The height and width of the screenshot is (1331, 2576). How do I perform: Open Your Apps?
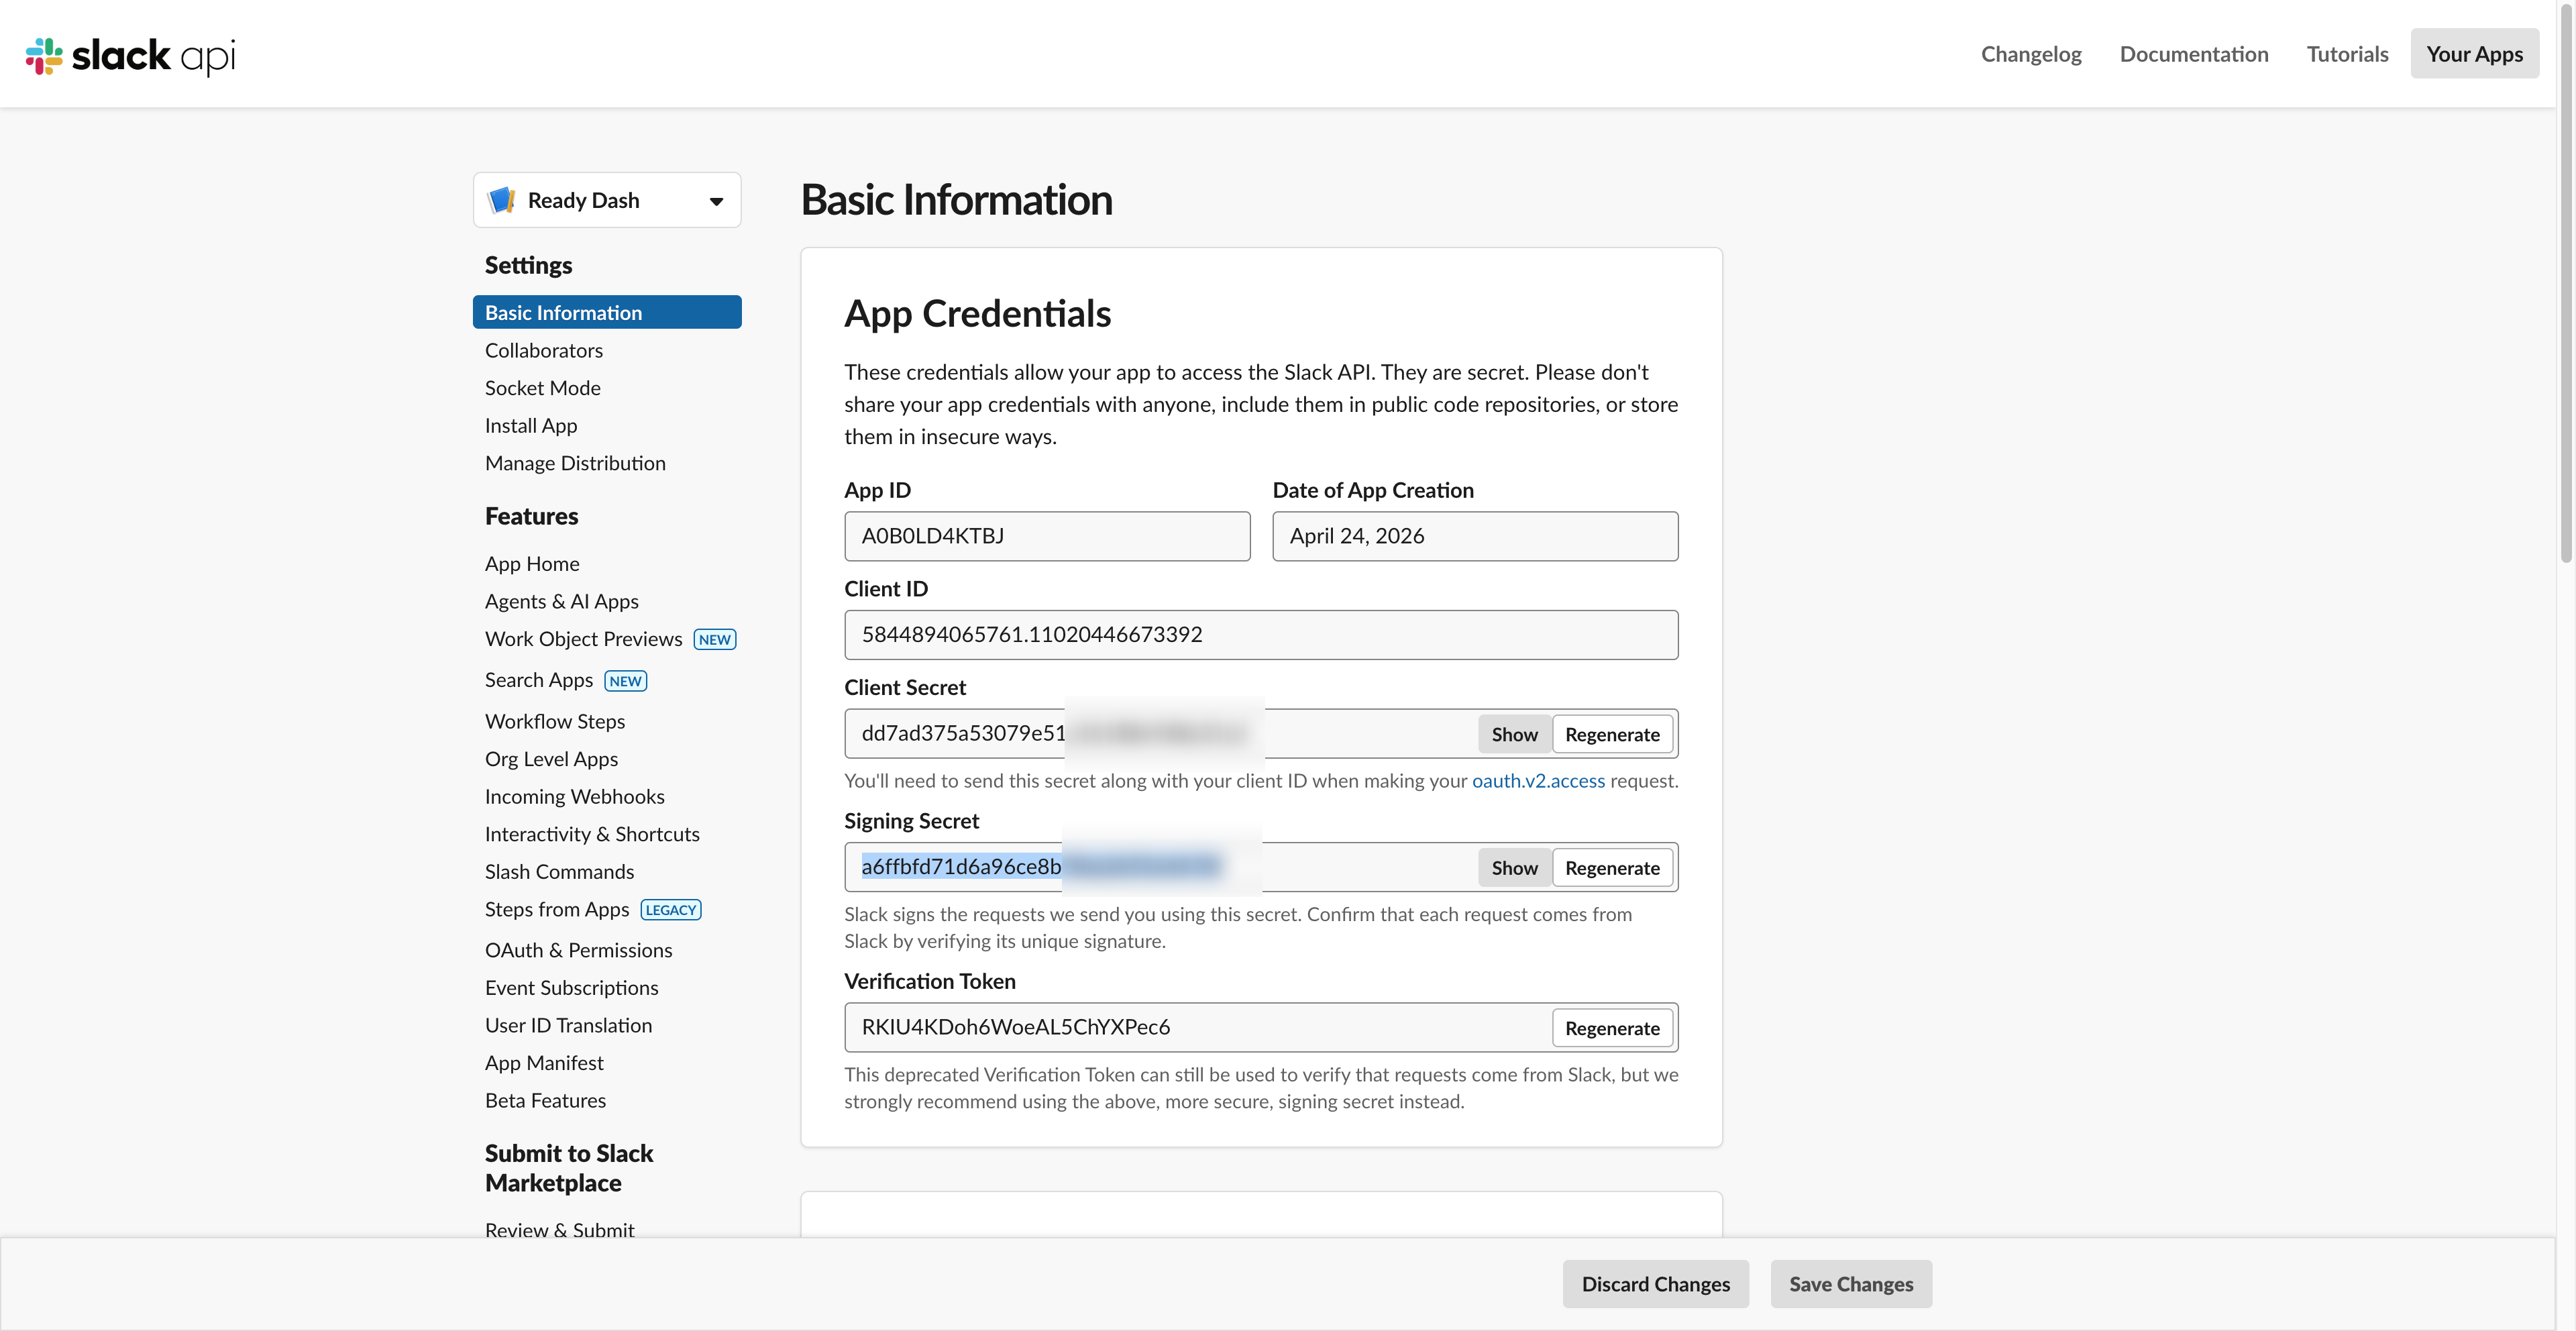point(2474,54)
